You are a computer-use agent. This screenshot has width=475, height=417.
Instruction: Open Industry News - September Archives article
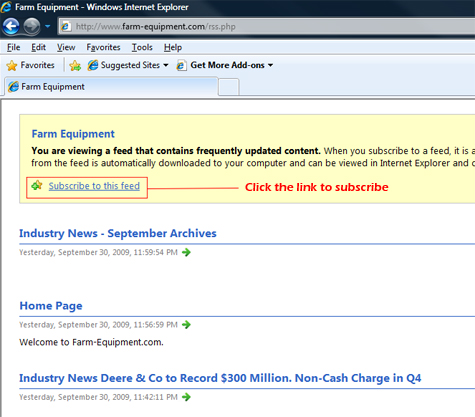click(118, 233)
